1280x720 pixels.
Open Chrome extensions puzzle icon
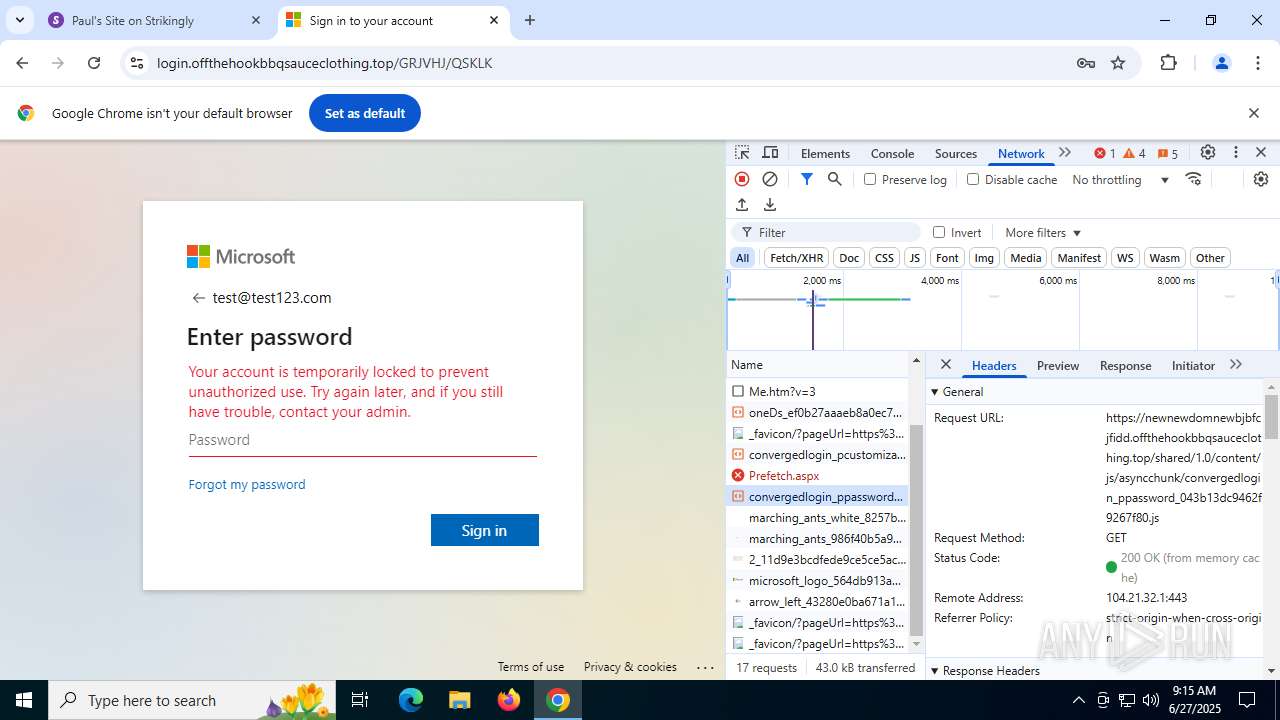(x=1168, y=63)
